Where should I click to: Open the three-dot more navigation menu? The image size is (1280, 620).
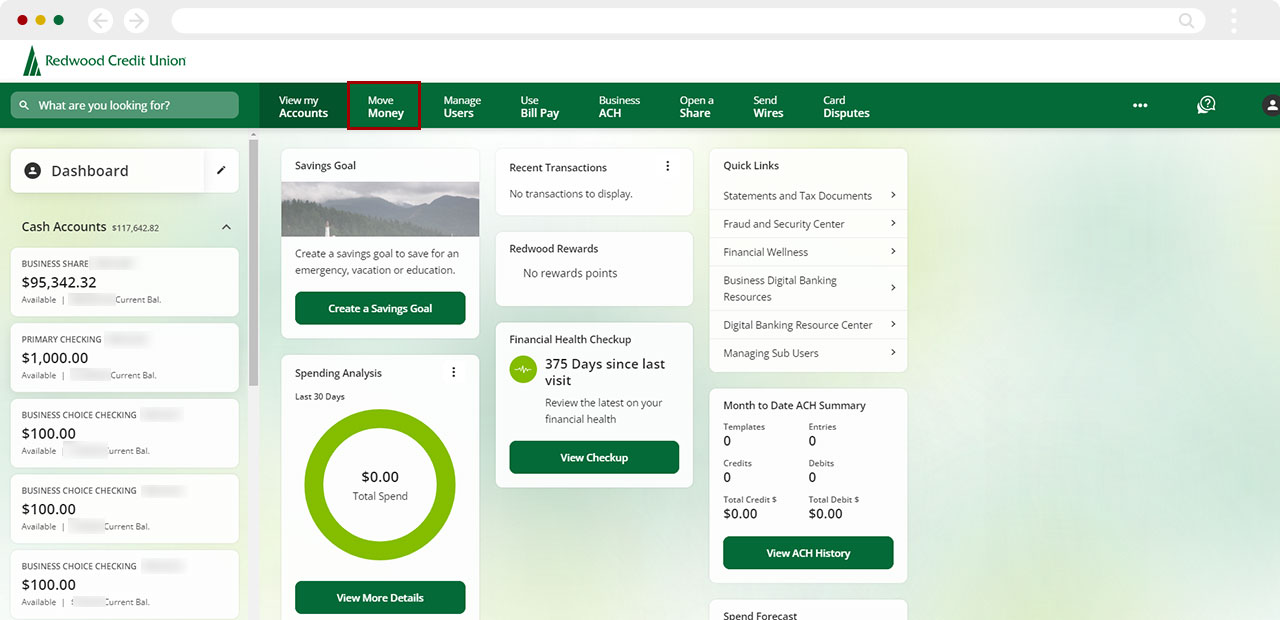point(1140,105)
